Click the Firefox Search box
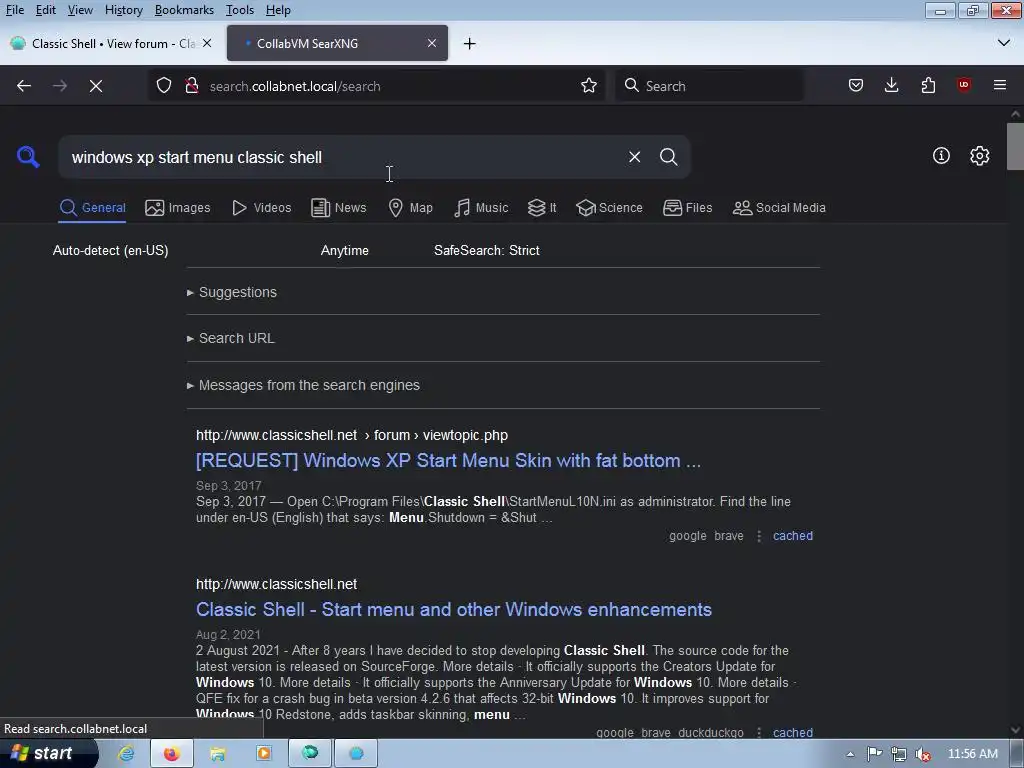Screen dimensions: 1024x768 pos(710,86)
